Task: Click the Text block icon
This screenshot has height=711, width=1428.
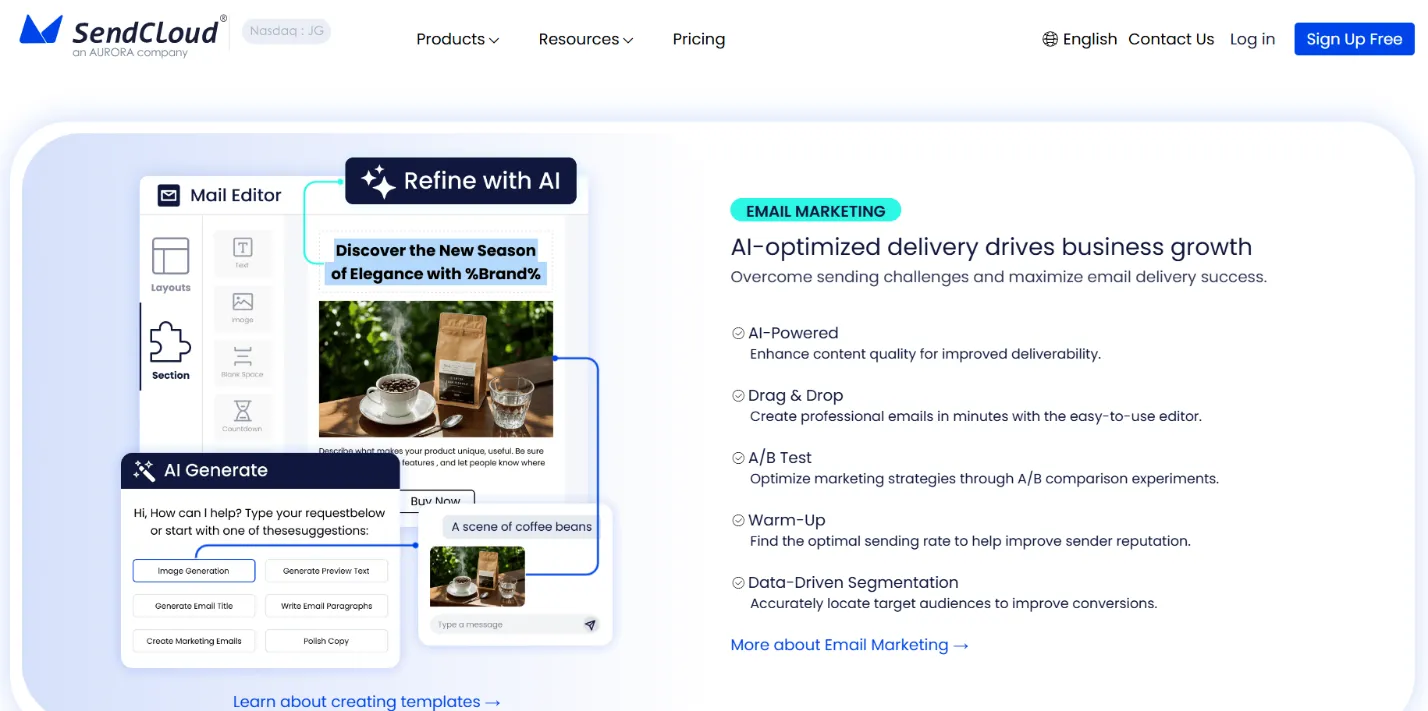Action: [x=242, y=247]
